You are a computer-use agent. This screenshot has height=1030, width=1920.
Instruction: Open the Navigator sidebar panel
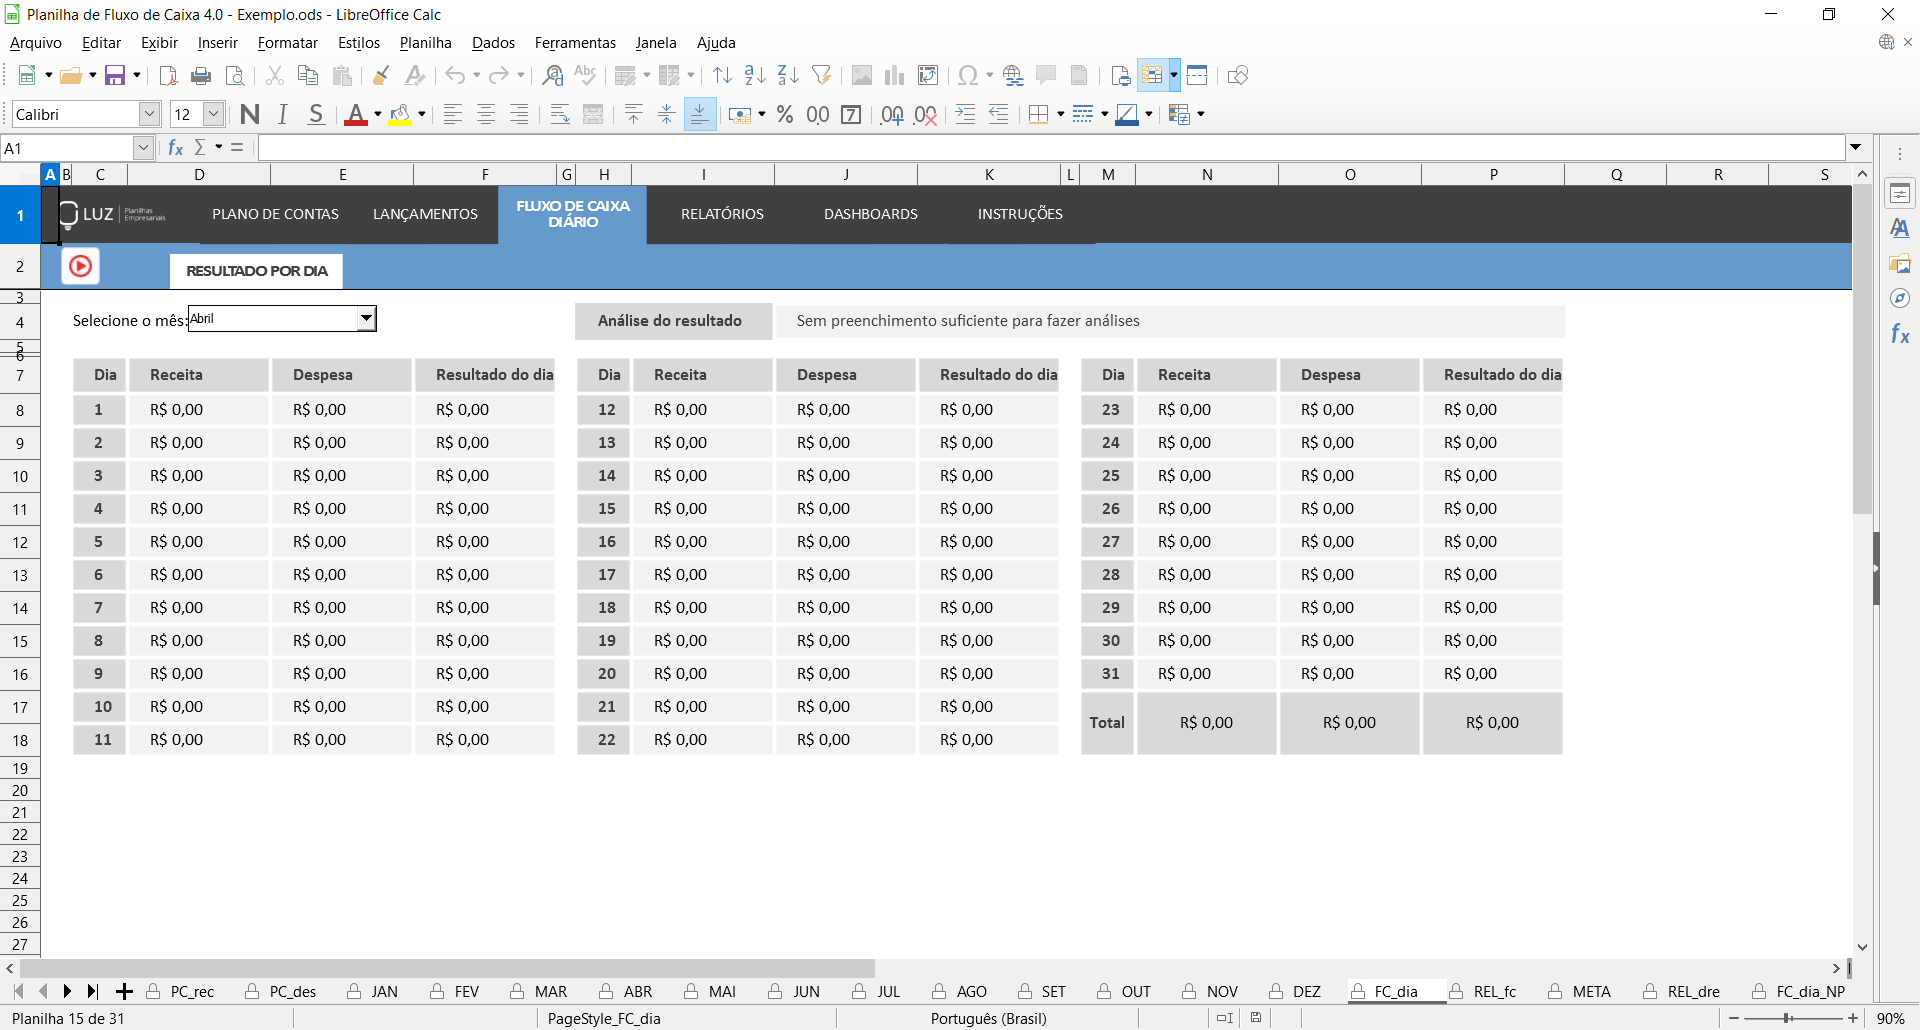pyautogui.click(x=1900, y=299)
